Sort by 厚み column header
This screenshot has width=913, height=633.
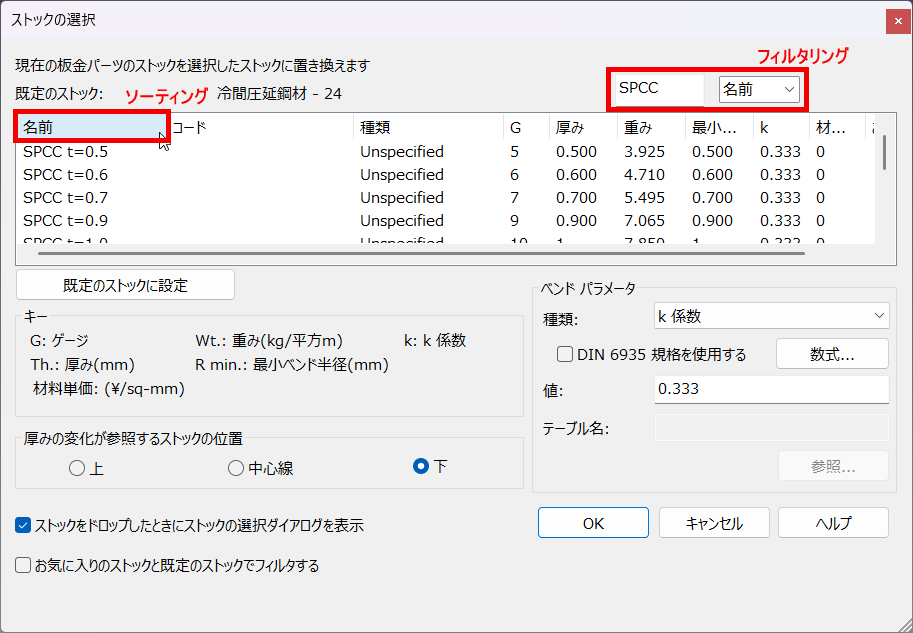point(582,128)
